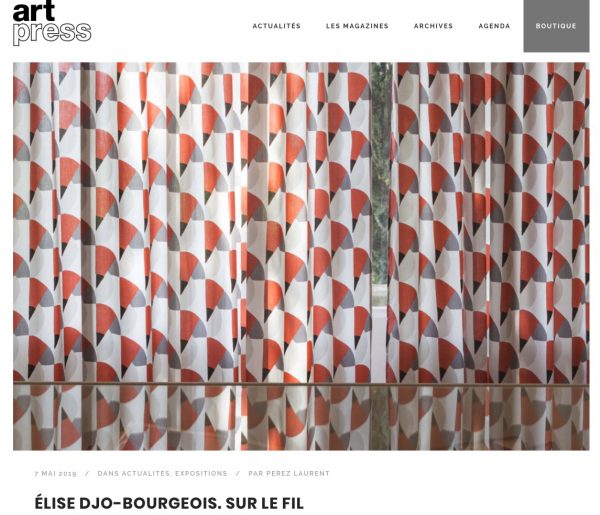The width and height of the screenshot is (600, 515).
Task: Click the reflected curtain strip below image
Action: tap(301, 417)
